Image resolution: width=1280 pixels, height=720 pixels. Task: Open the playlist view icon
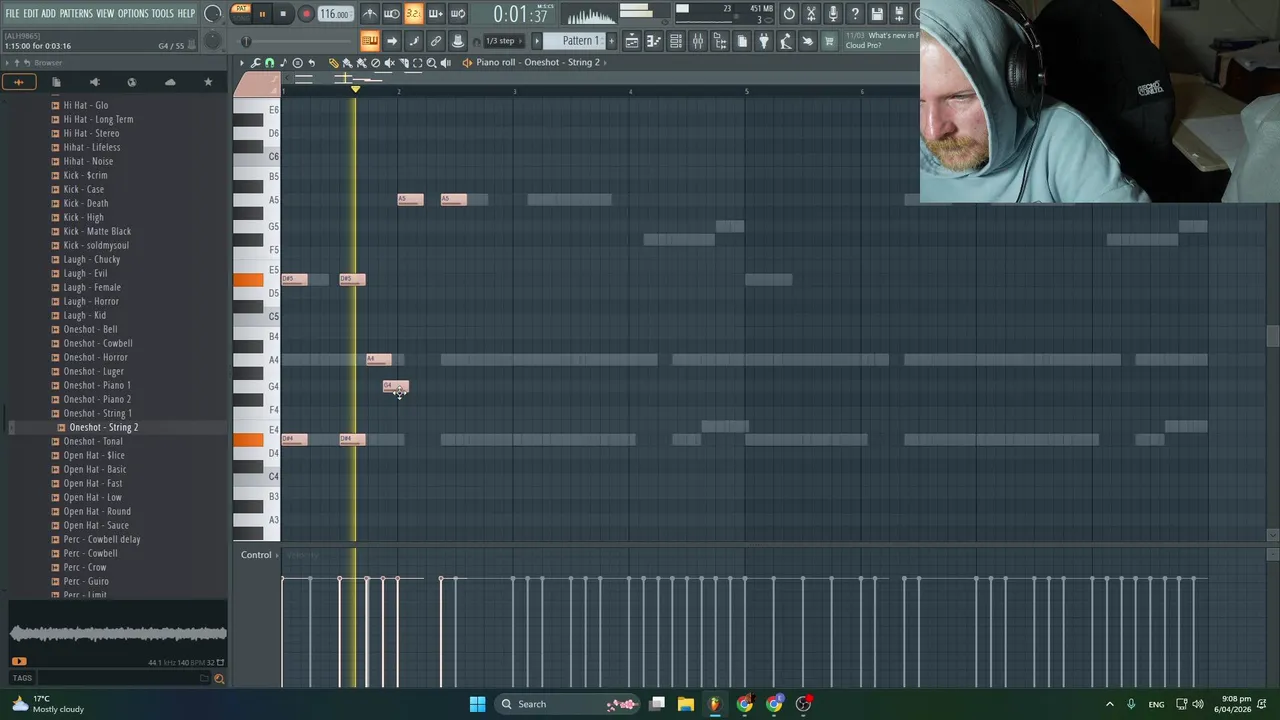coord(632,41)
